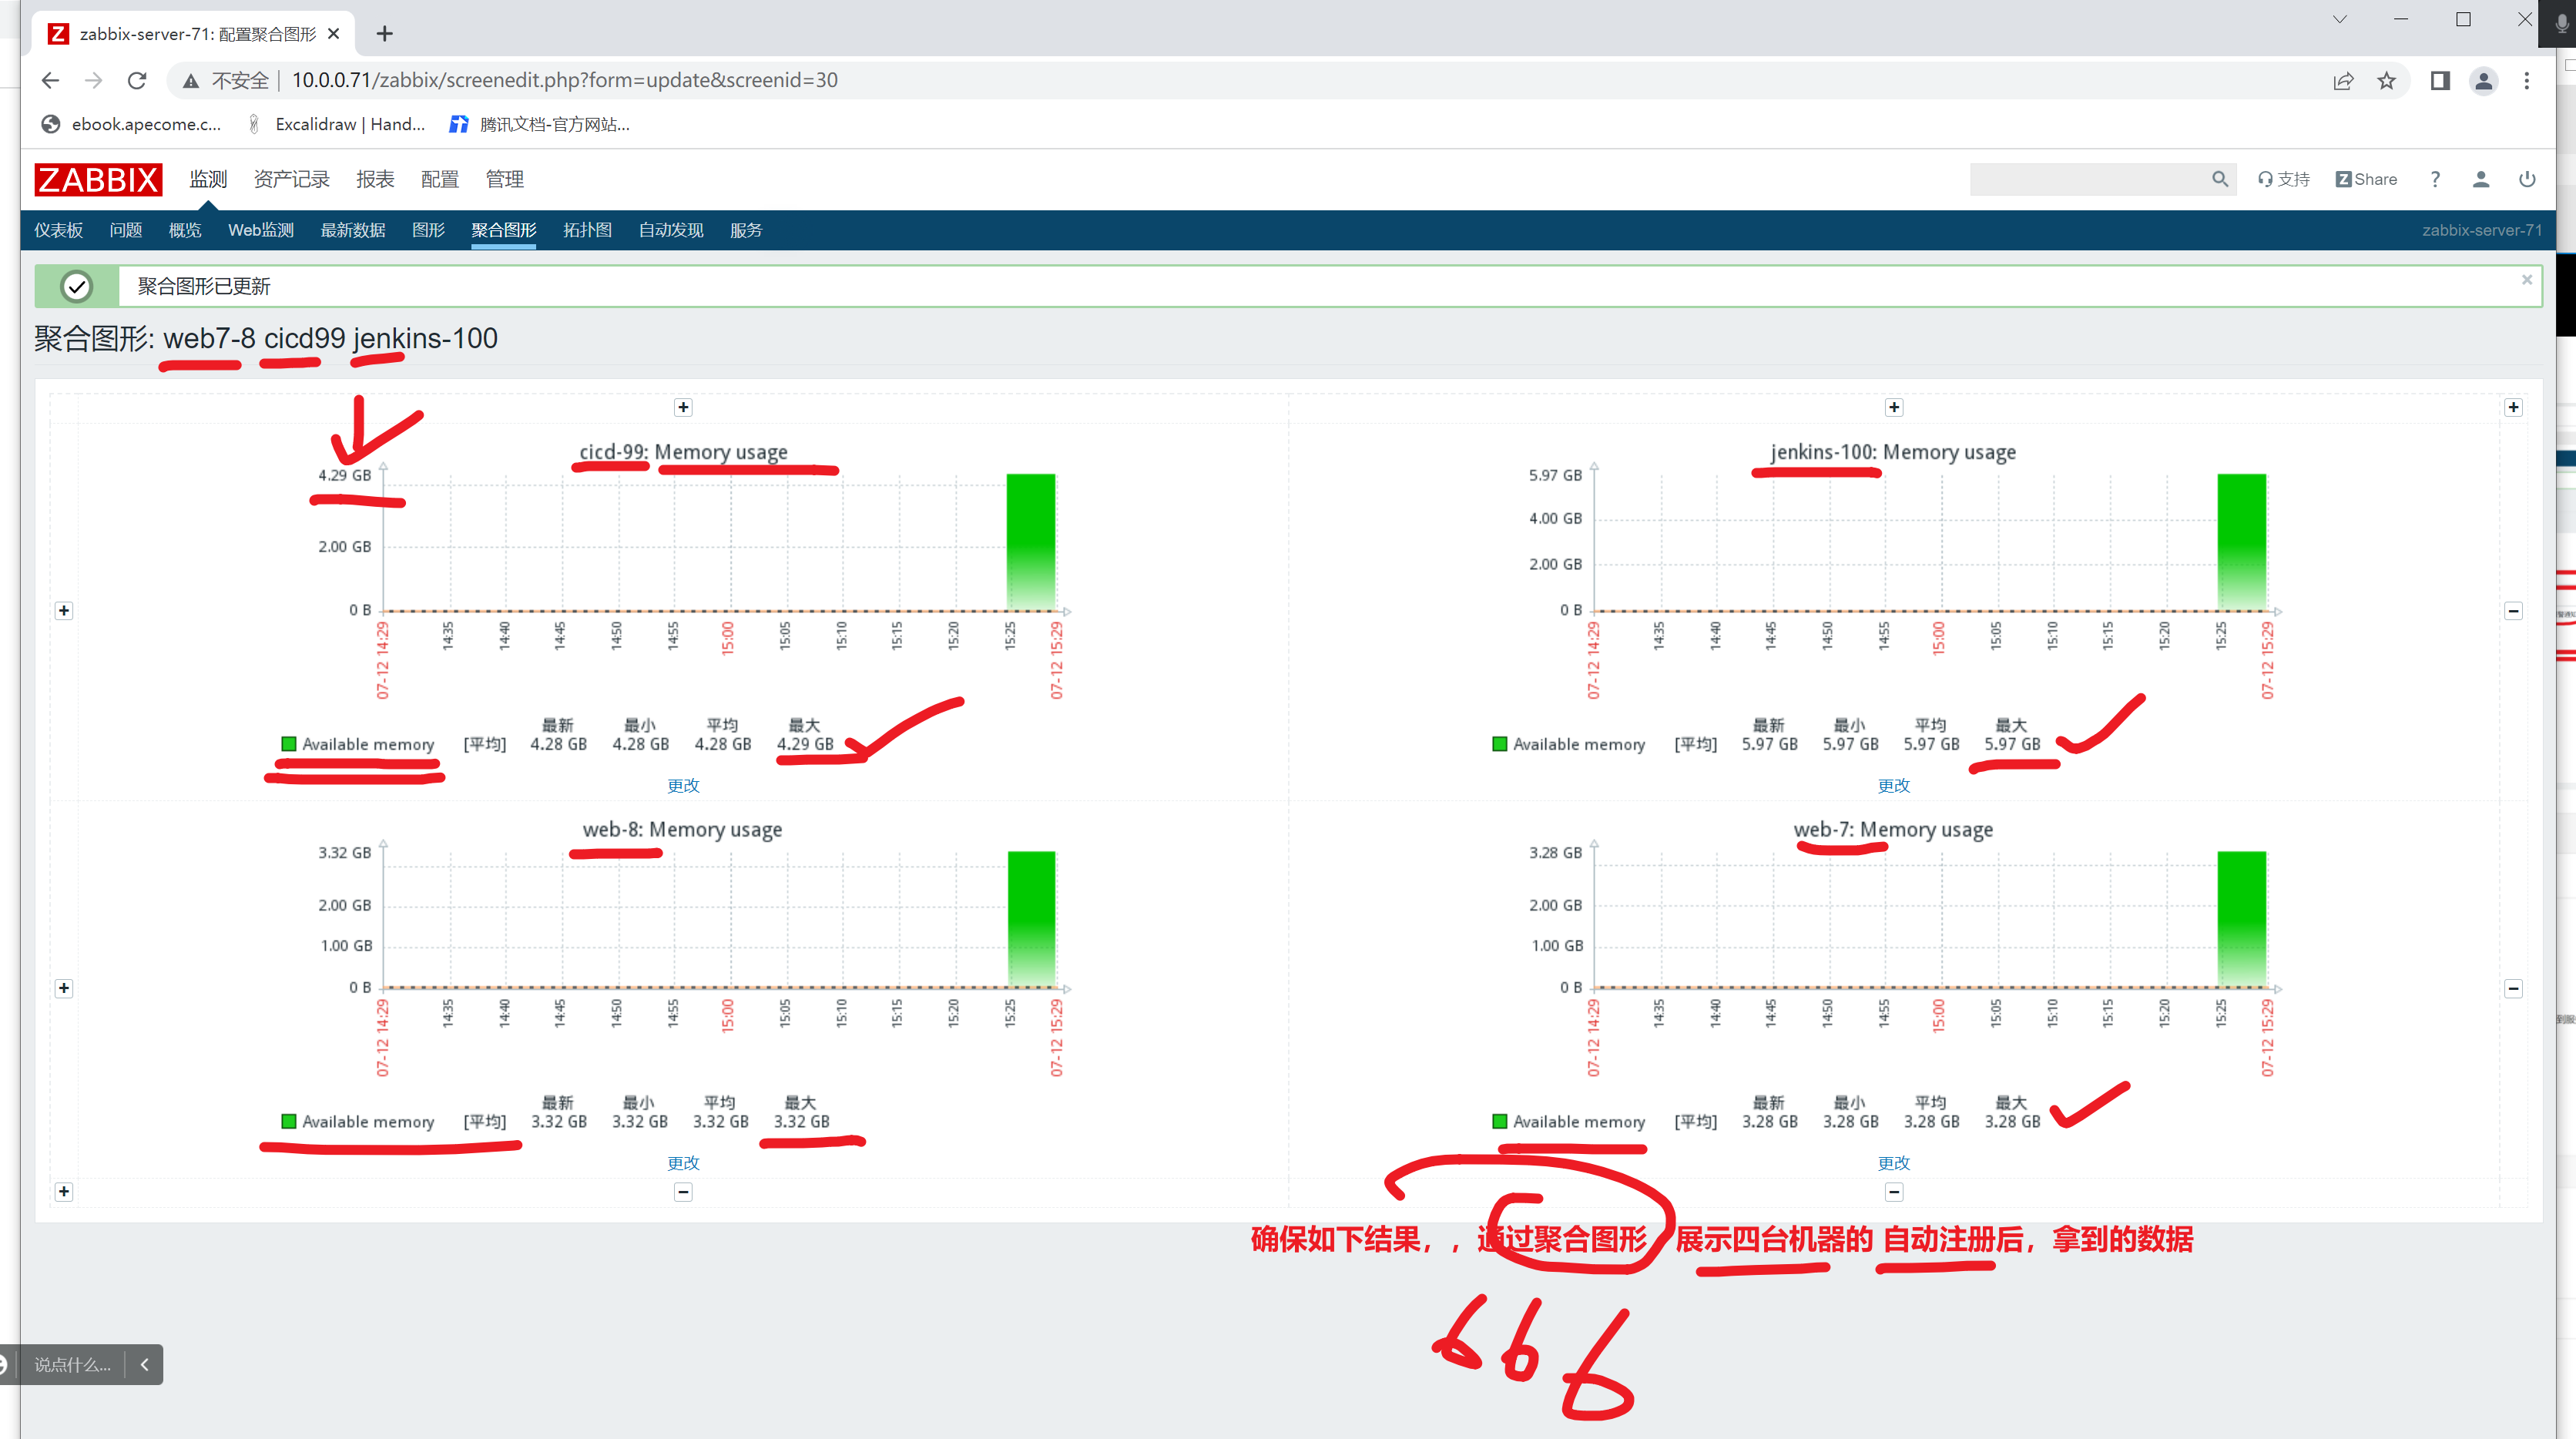Dismiss the 聚合图形已更新 message
Screen dimensions: 2576x1439
coord(2527,280)
